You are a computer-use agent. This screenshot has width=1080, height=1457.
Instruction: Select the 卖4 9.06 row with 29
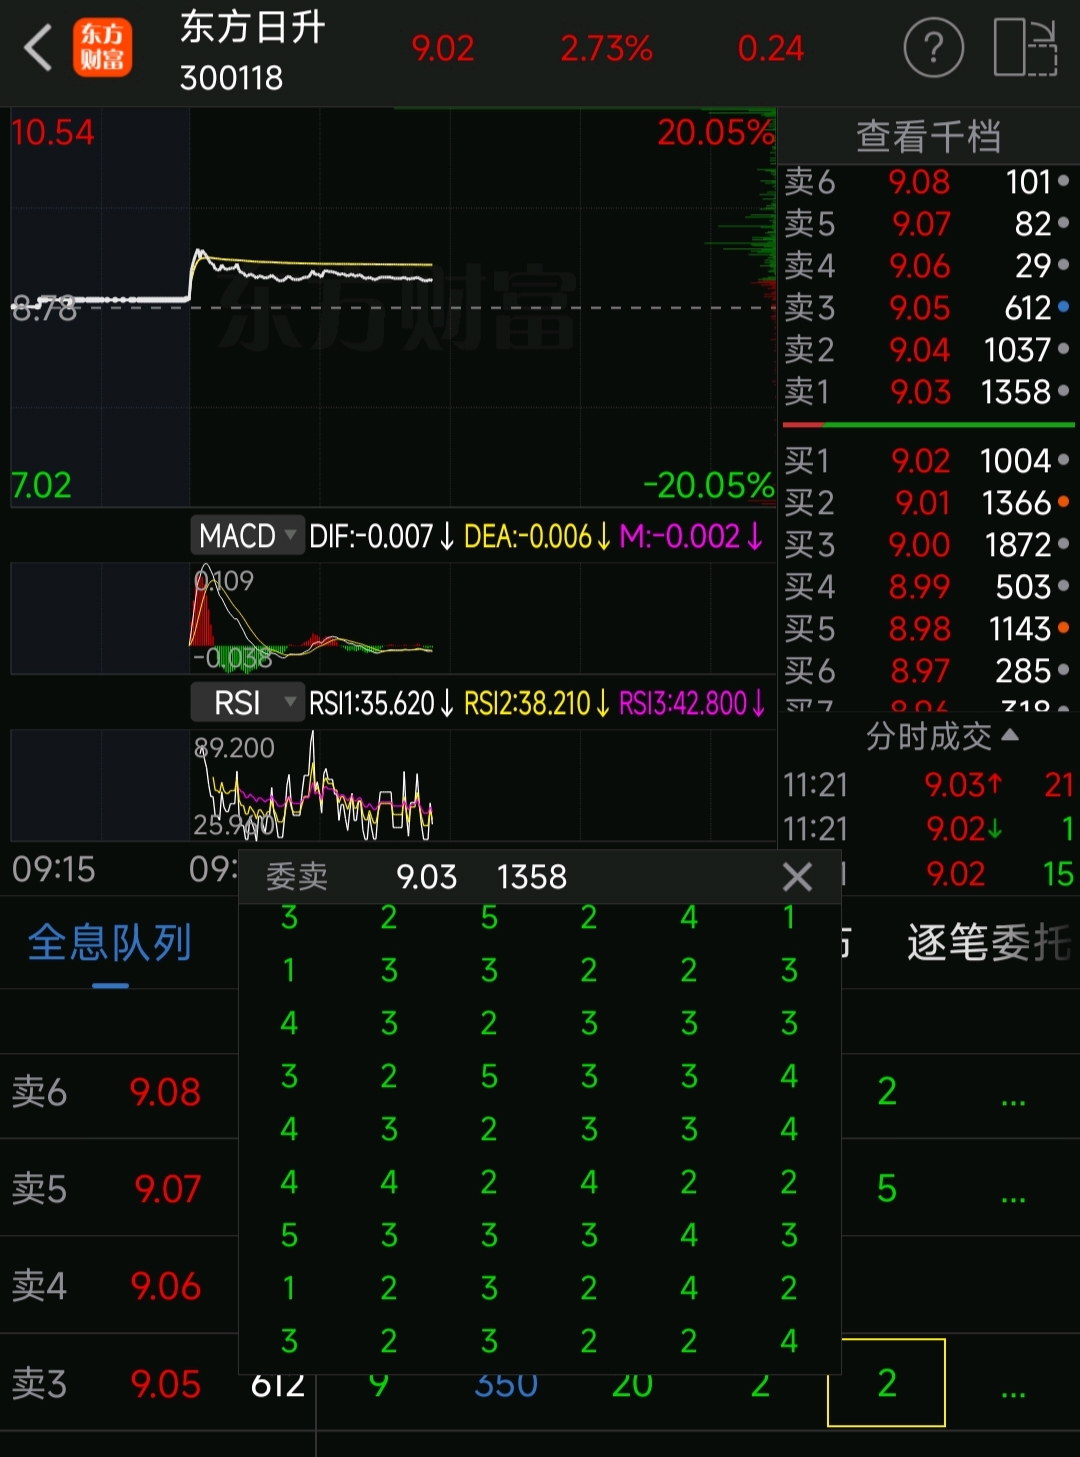tap(928, 266)
